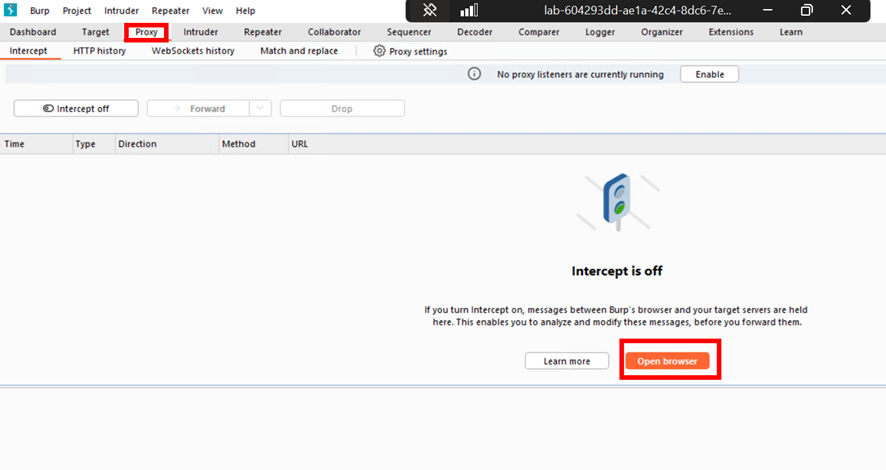Click the lab-604293dd session title text
Viewport: 886px width, 470px height.
[x=637, y=10]
